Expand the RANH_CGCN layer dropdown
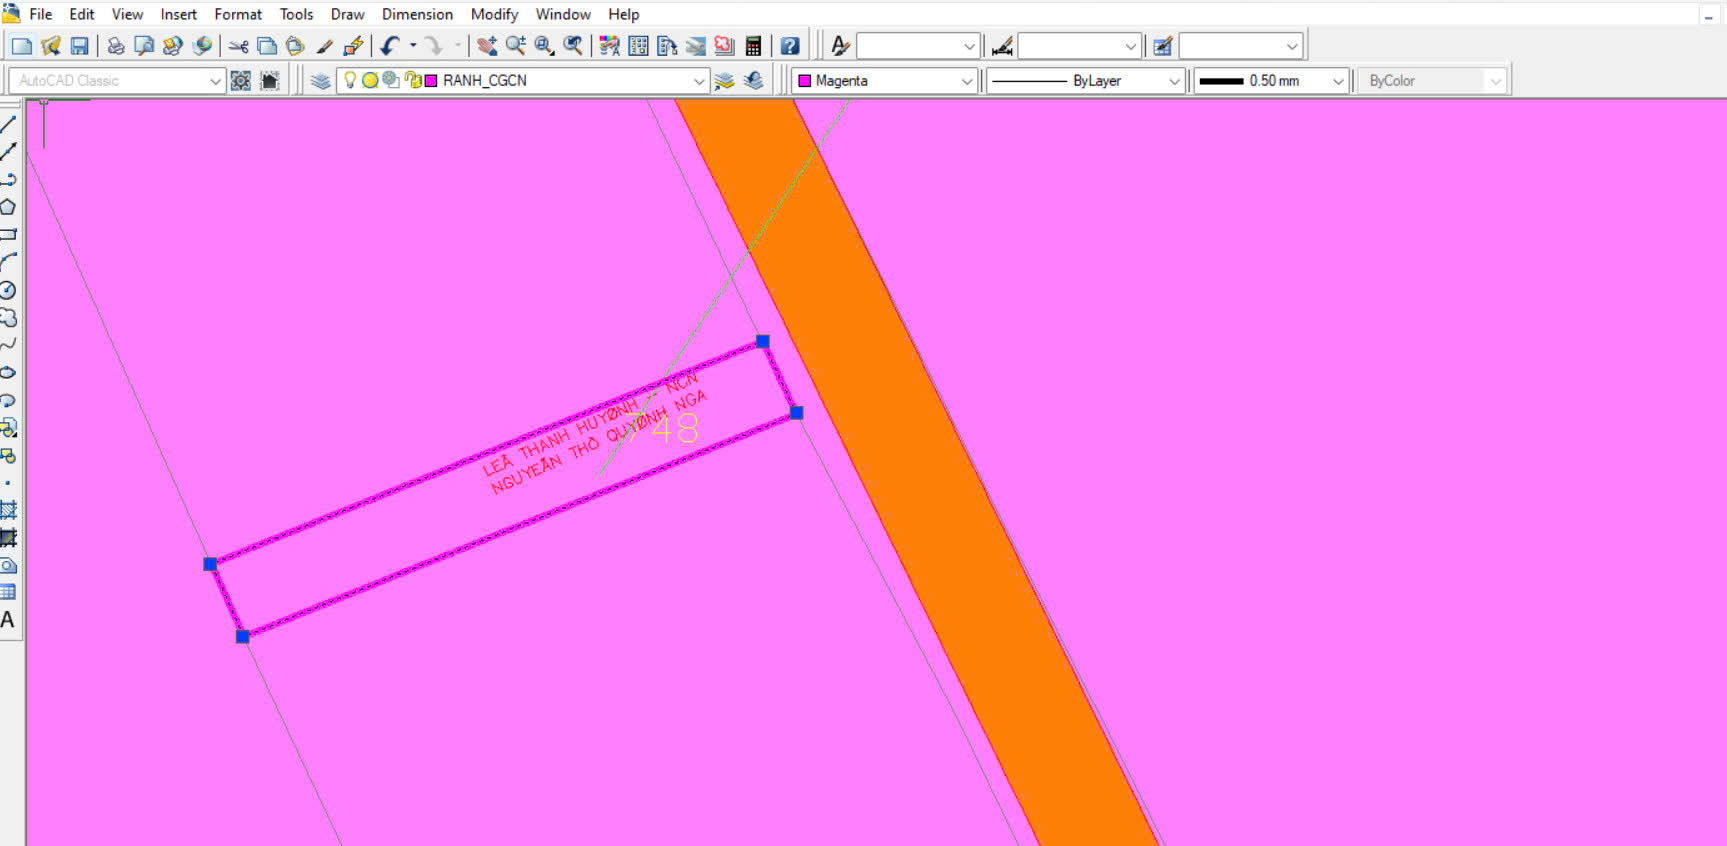 (523, 81)
